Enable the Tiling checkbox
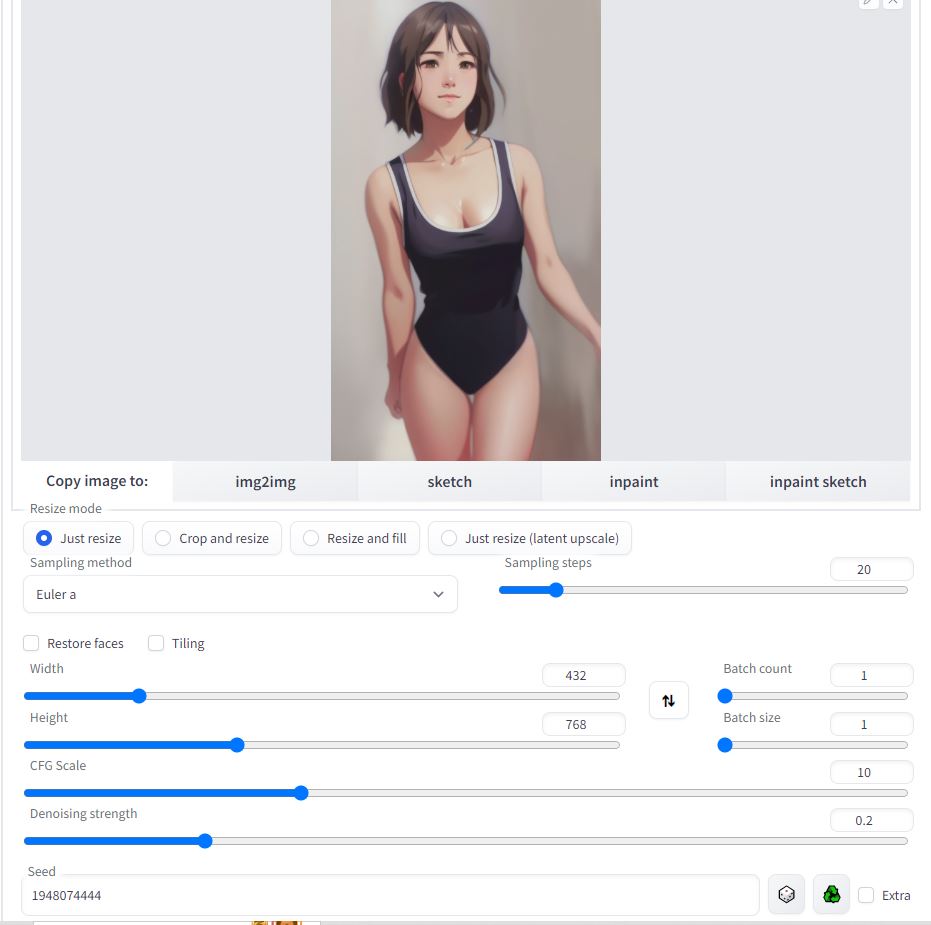The image size is (931, 925). pos(156,643)
